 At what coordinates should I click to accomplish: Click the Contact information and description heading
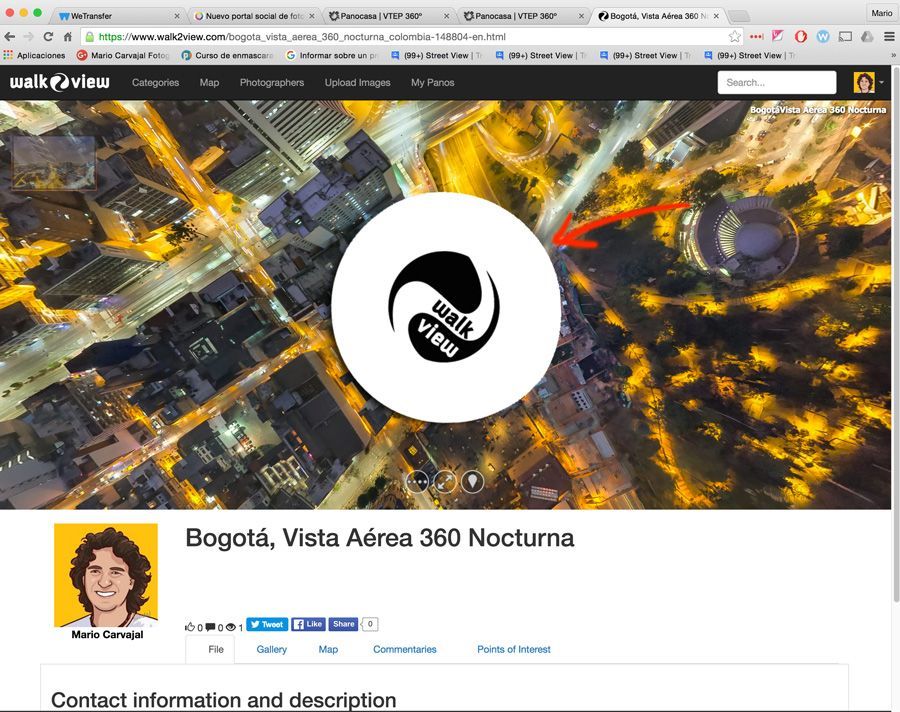[x=224, y=701]
